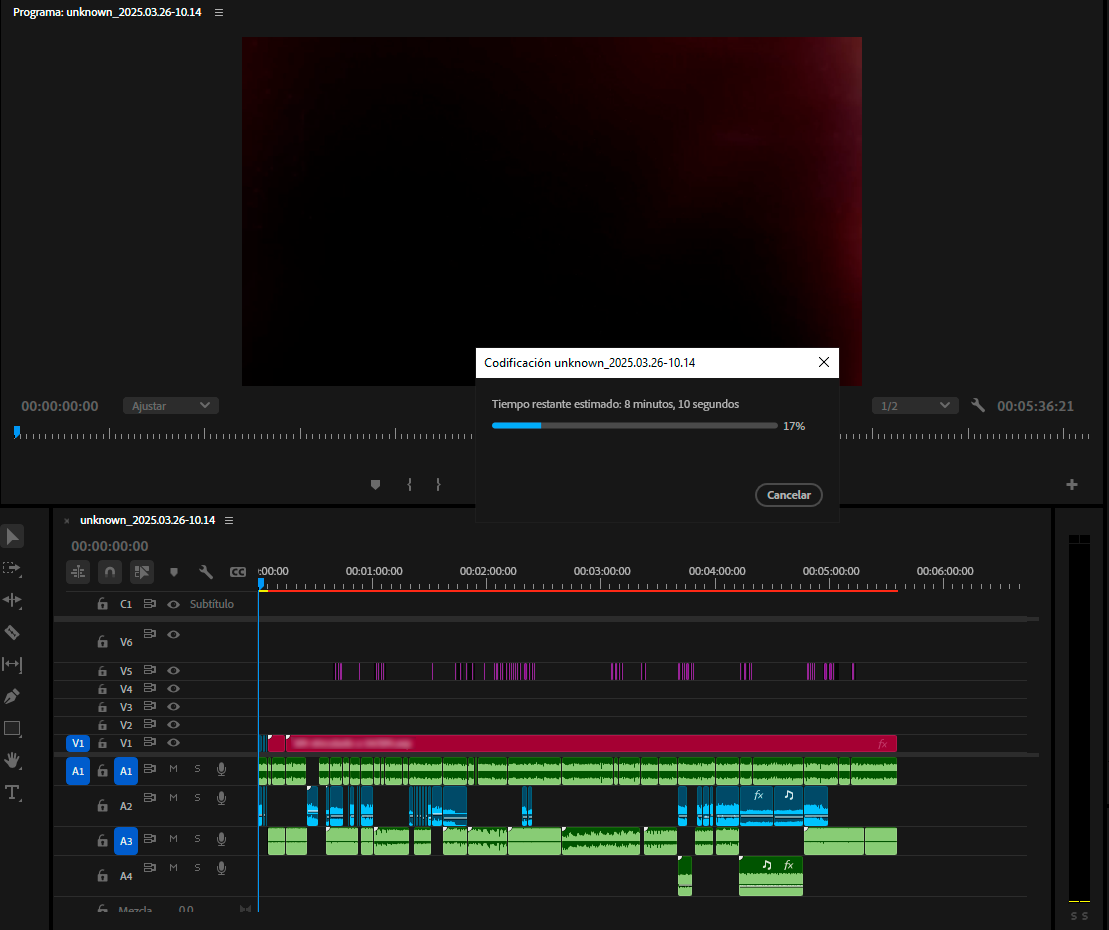
Task: Open caption track options CC icon
Action: [238, 572]
